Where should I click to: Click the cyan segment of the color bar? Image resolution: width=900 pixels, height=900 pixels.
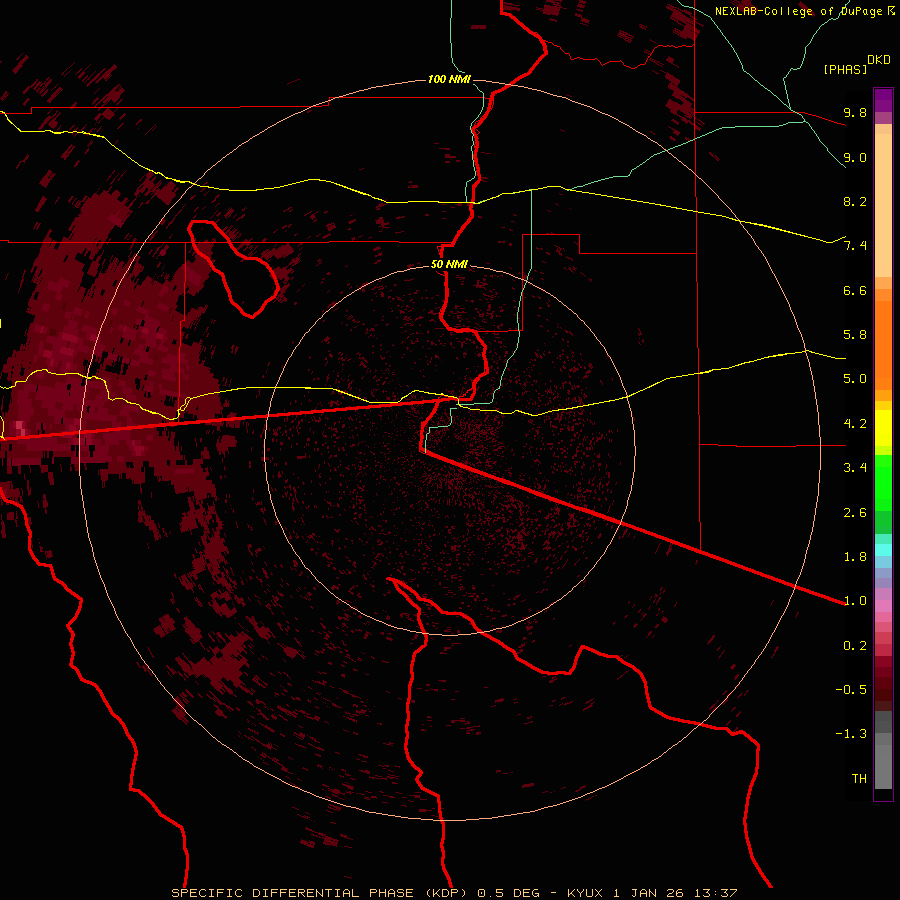pos(883,549)
